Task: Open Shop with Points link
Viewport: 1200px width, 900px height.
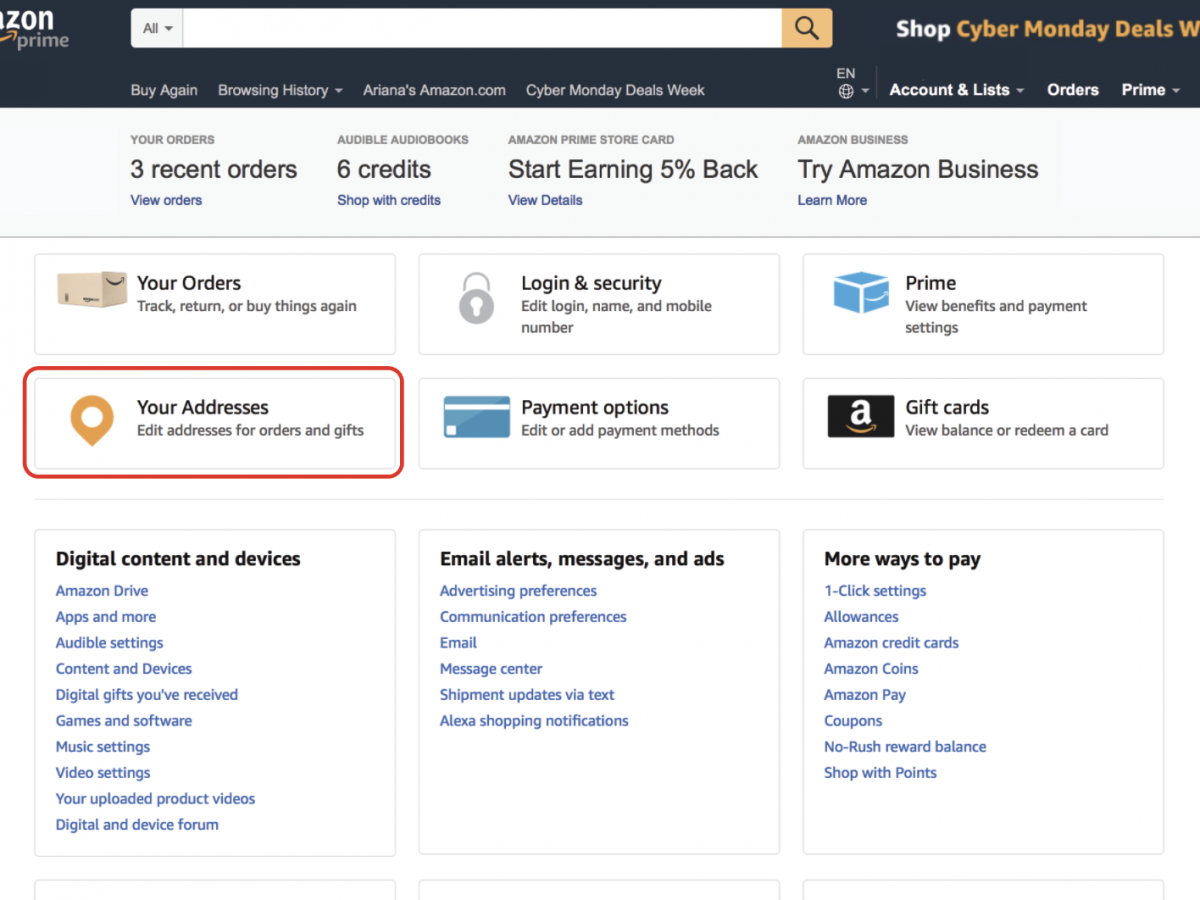Action: click(880, 773)
